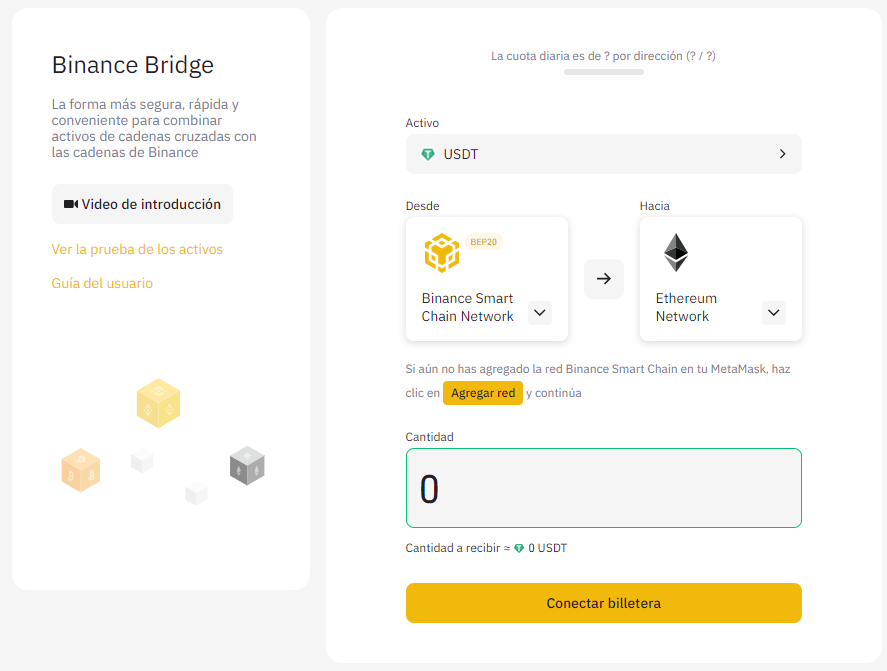This screenshot has width=887, height=671.
Task: Open the USDT asset selector
Action: [x=604, y=154]
